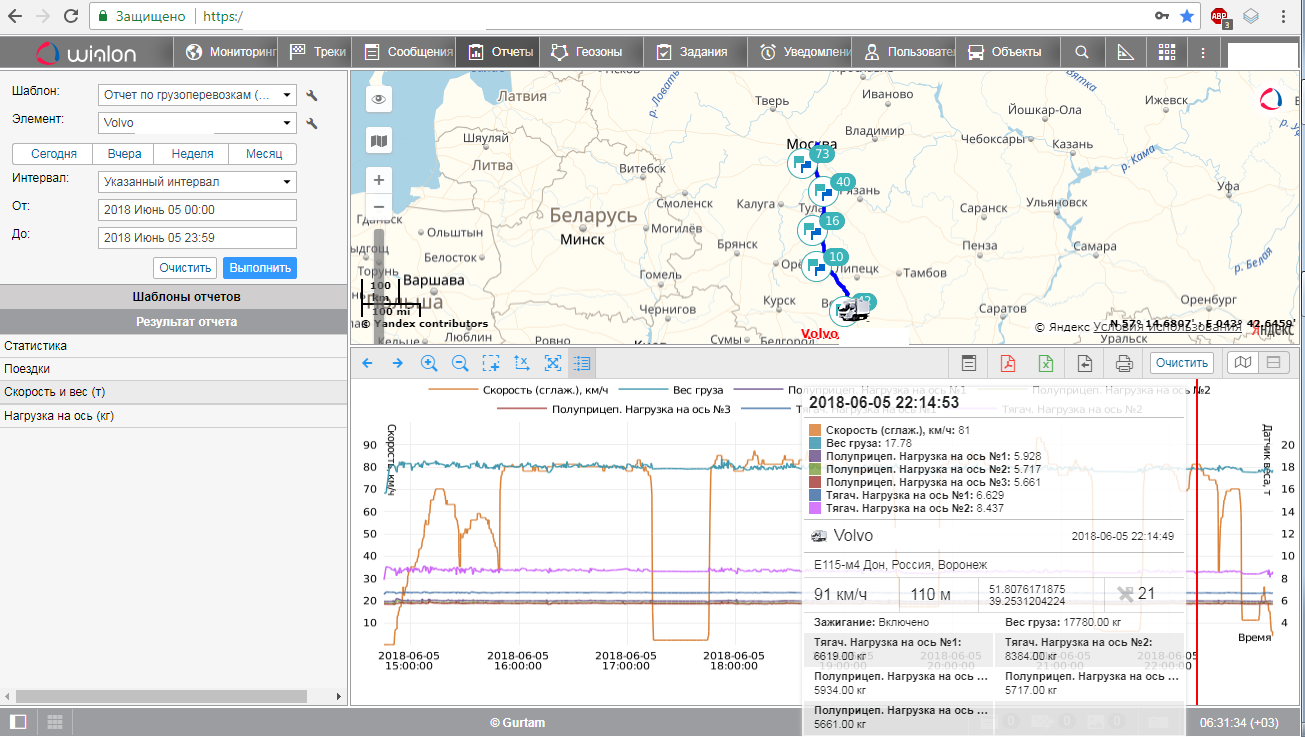Click the search icon in top bar
The image size is (1305, 737).
coord(1081,52)
